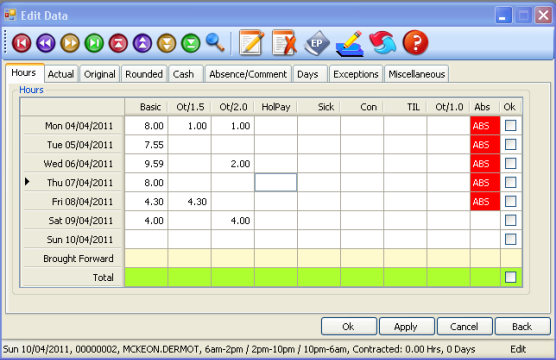Jump to last record green icon
The image size is (556, 360).
point(94,43)
